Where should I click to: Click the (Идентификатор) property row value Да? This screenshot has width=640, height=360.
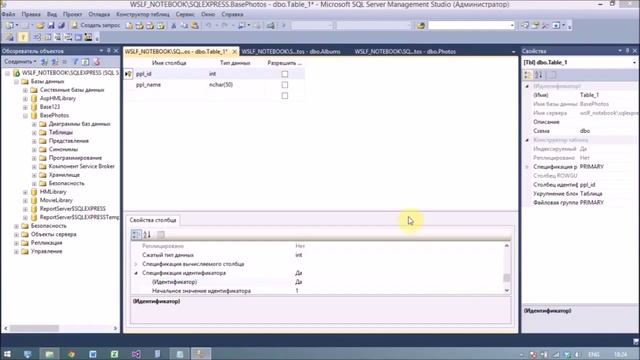click(x=298, y=282)
